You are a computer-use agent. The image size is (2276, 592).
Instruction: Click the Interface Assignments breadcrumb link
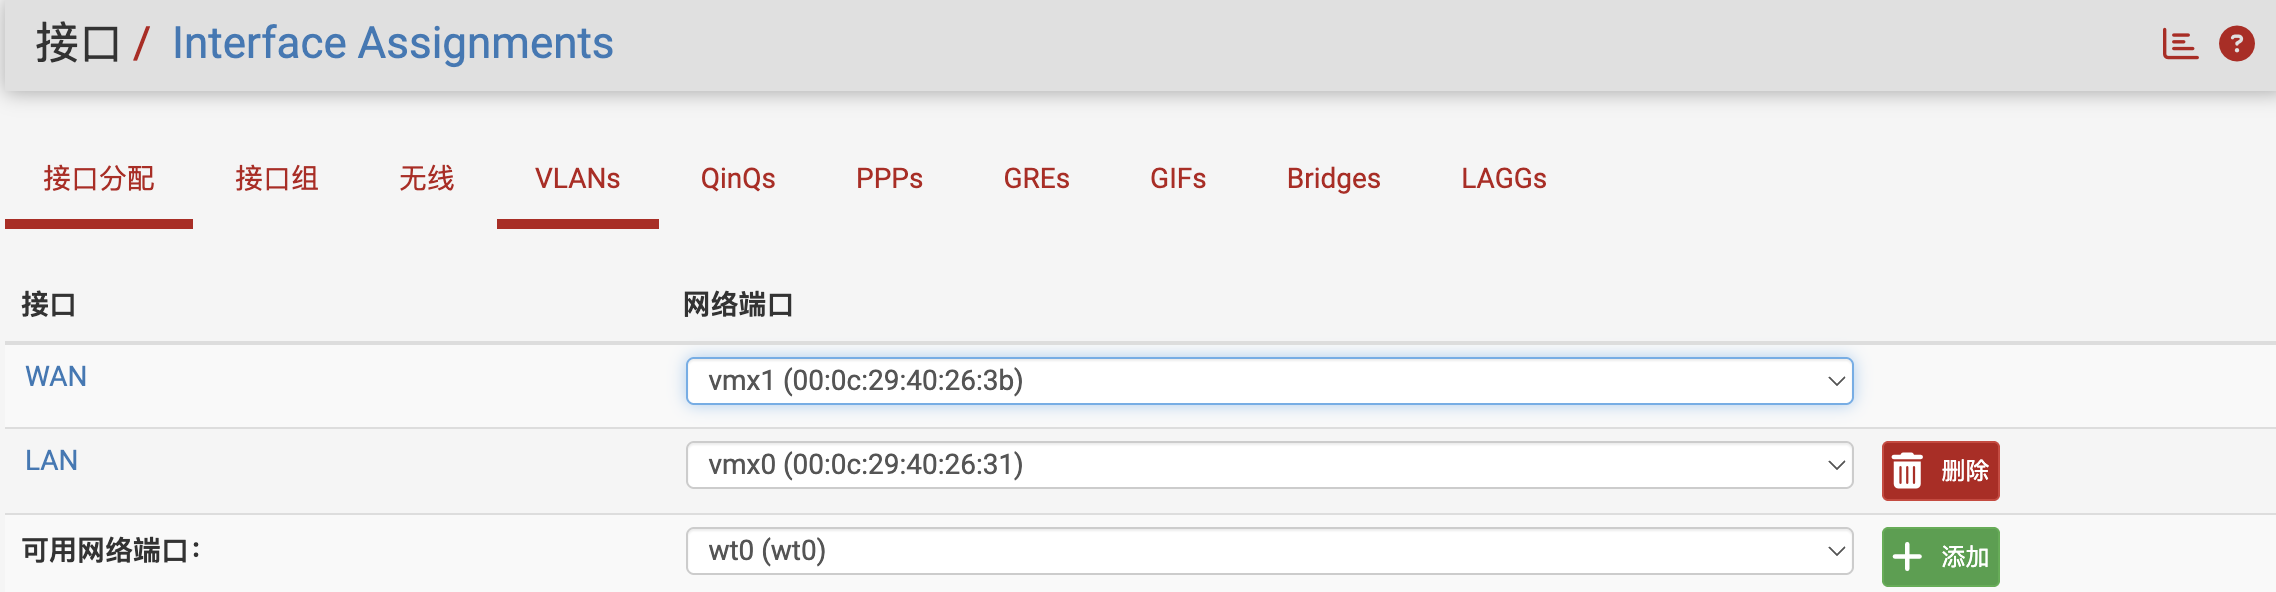pos(393,43)
